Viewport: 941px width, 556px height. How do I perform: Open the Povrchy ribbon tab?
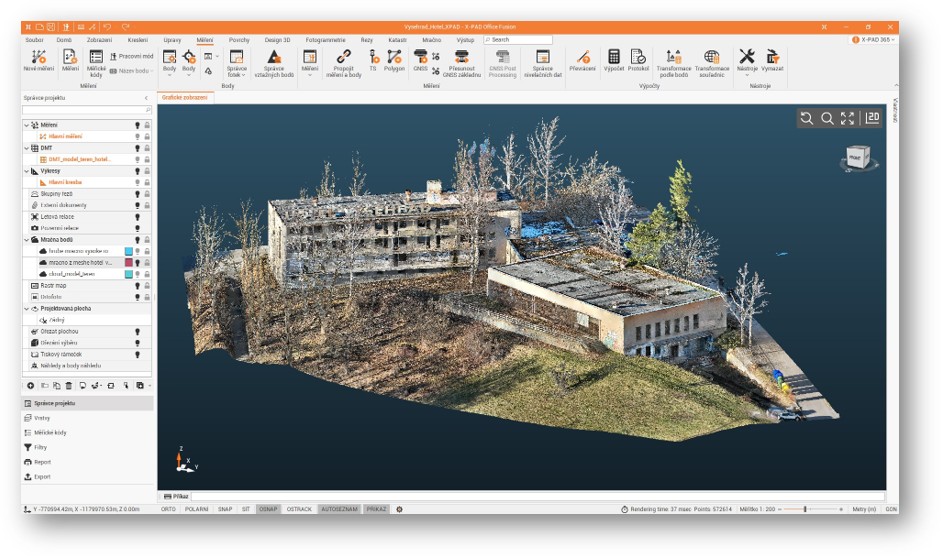239,40
